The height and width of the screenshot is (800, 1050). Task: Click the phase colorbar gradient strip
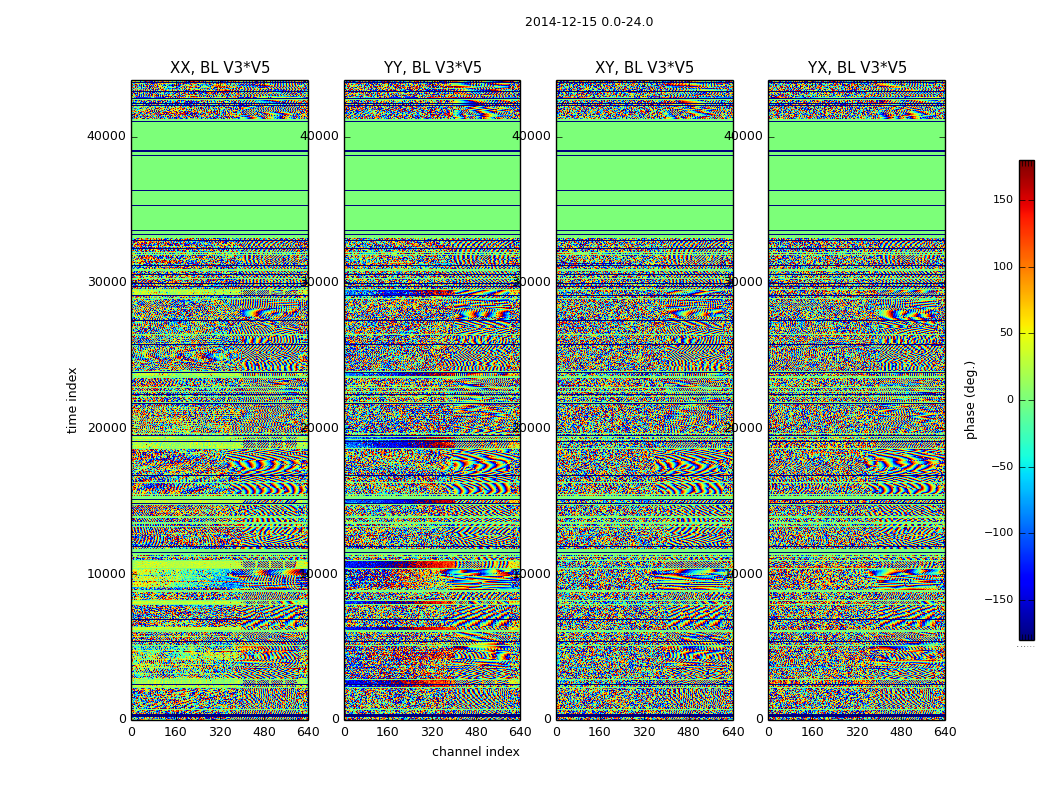pos(1027,400)
